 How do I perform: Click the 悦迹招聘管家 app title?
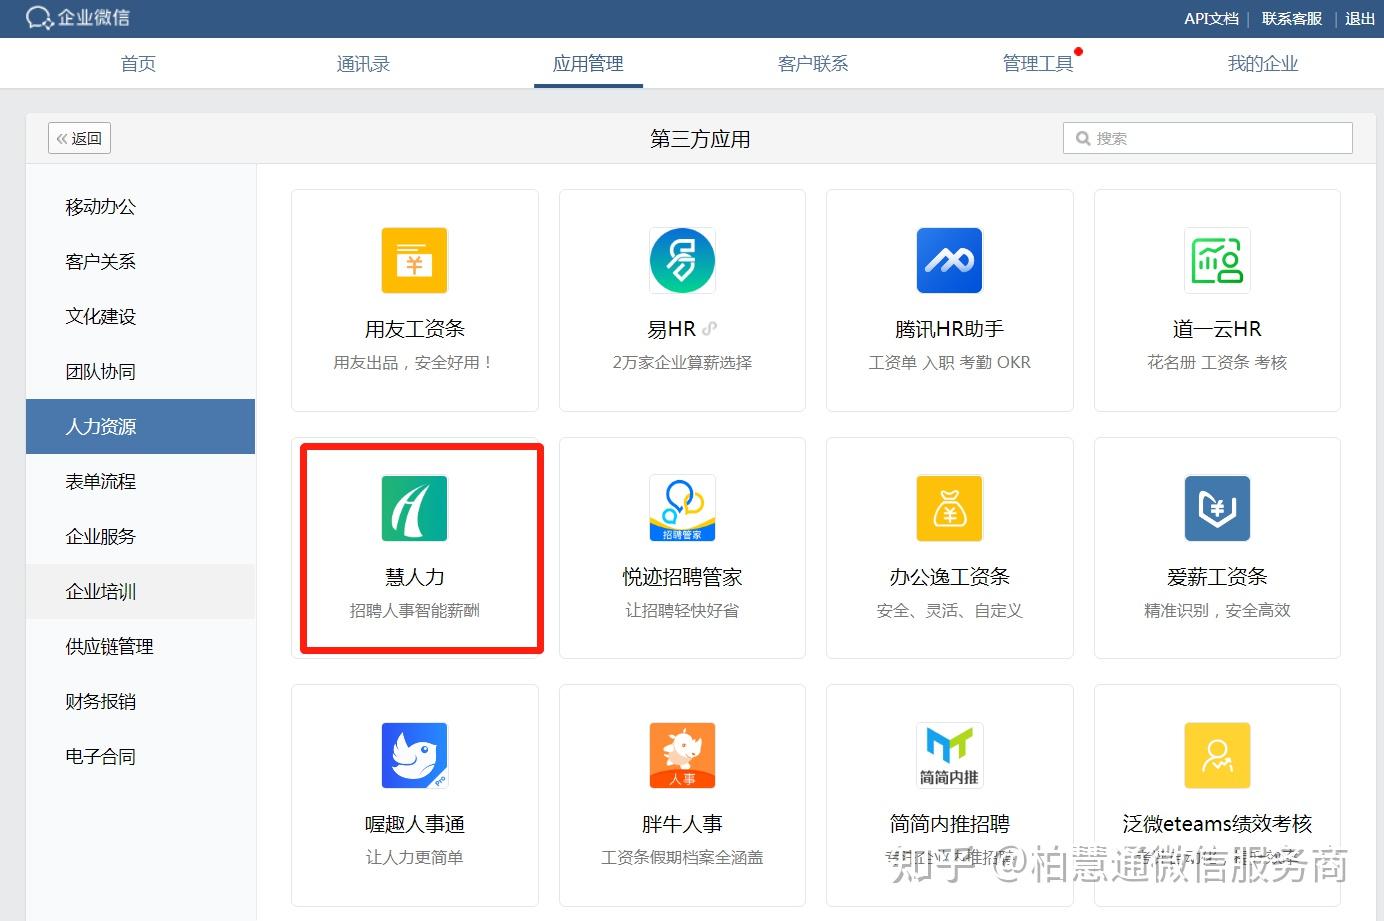pos(682,577)
